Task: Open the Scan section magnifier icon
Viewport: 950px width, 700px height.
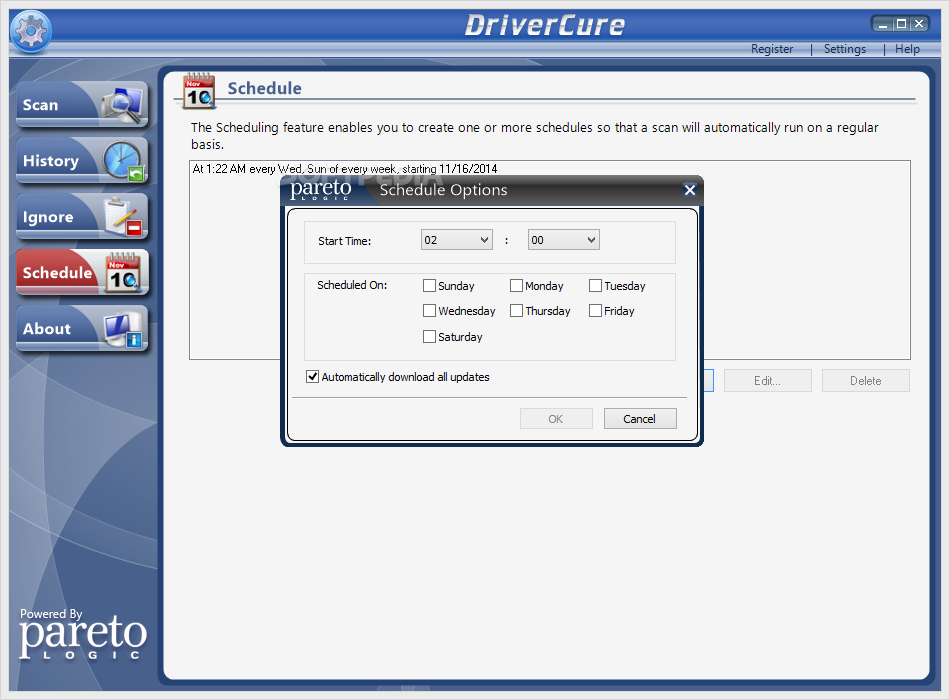Action: click(x=122, y=104)
